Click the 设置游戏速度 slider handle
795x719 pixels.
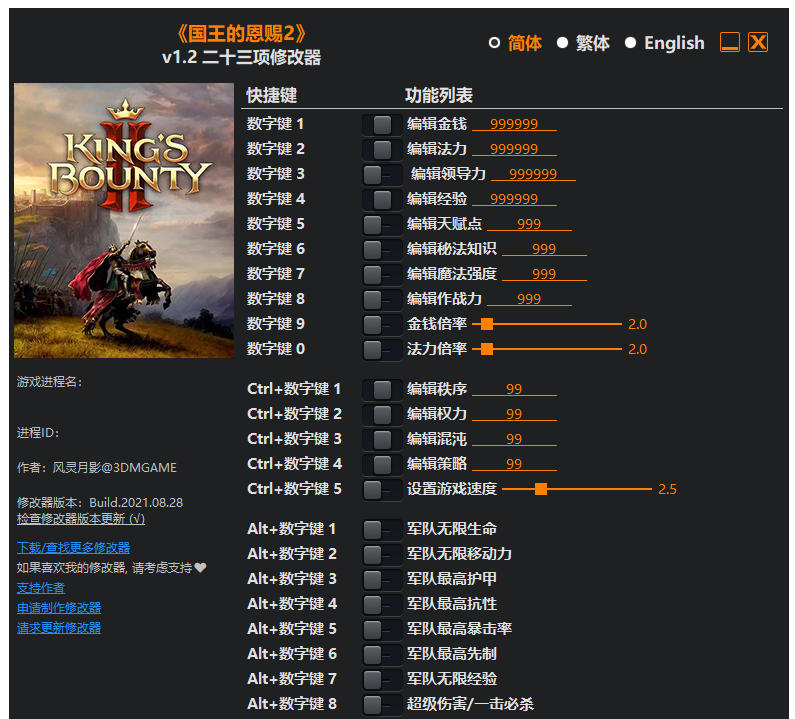point(541,489)
